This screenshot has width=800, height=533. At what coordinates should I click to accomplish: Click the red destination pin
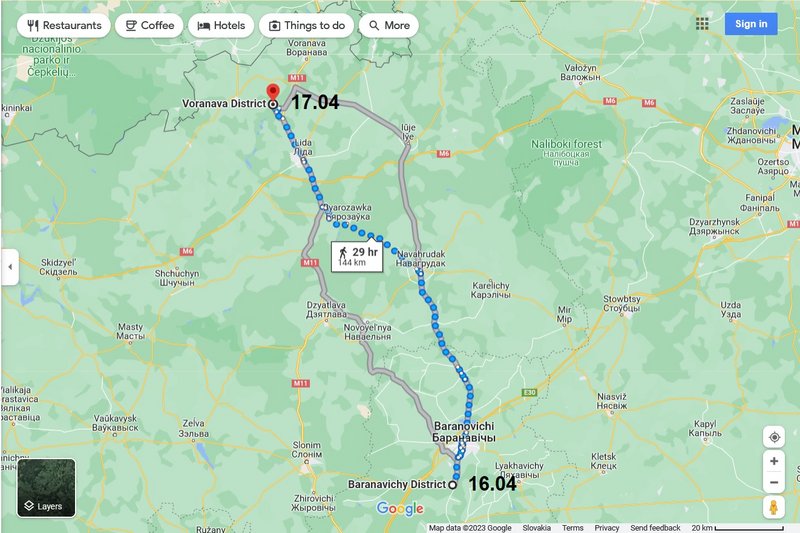click(273, 93)
